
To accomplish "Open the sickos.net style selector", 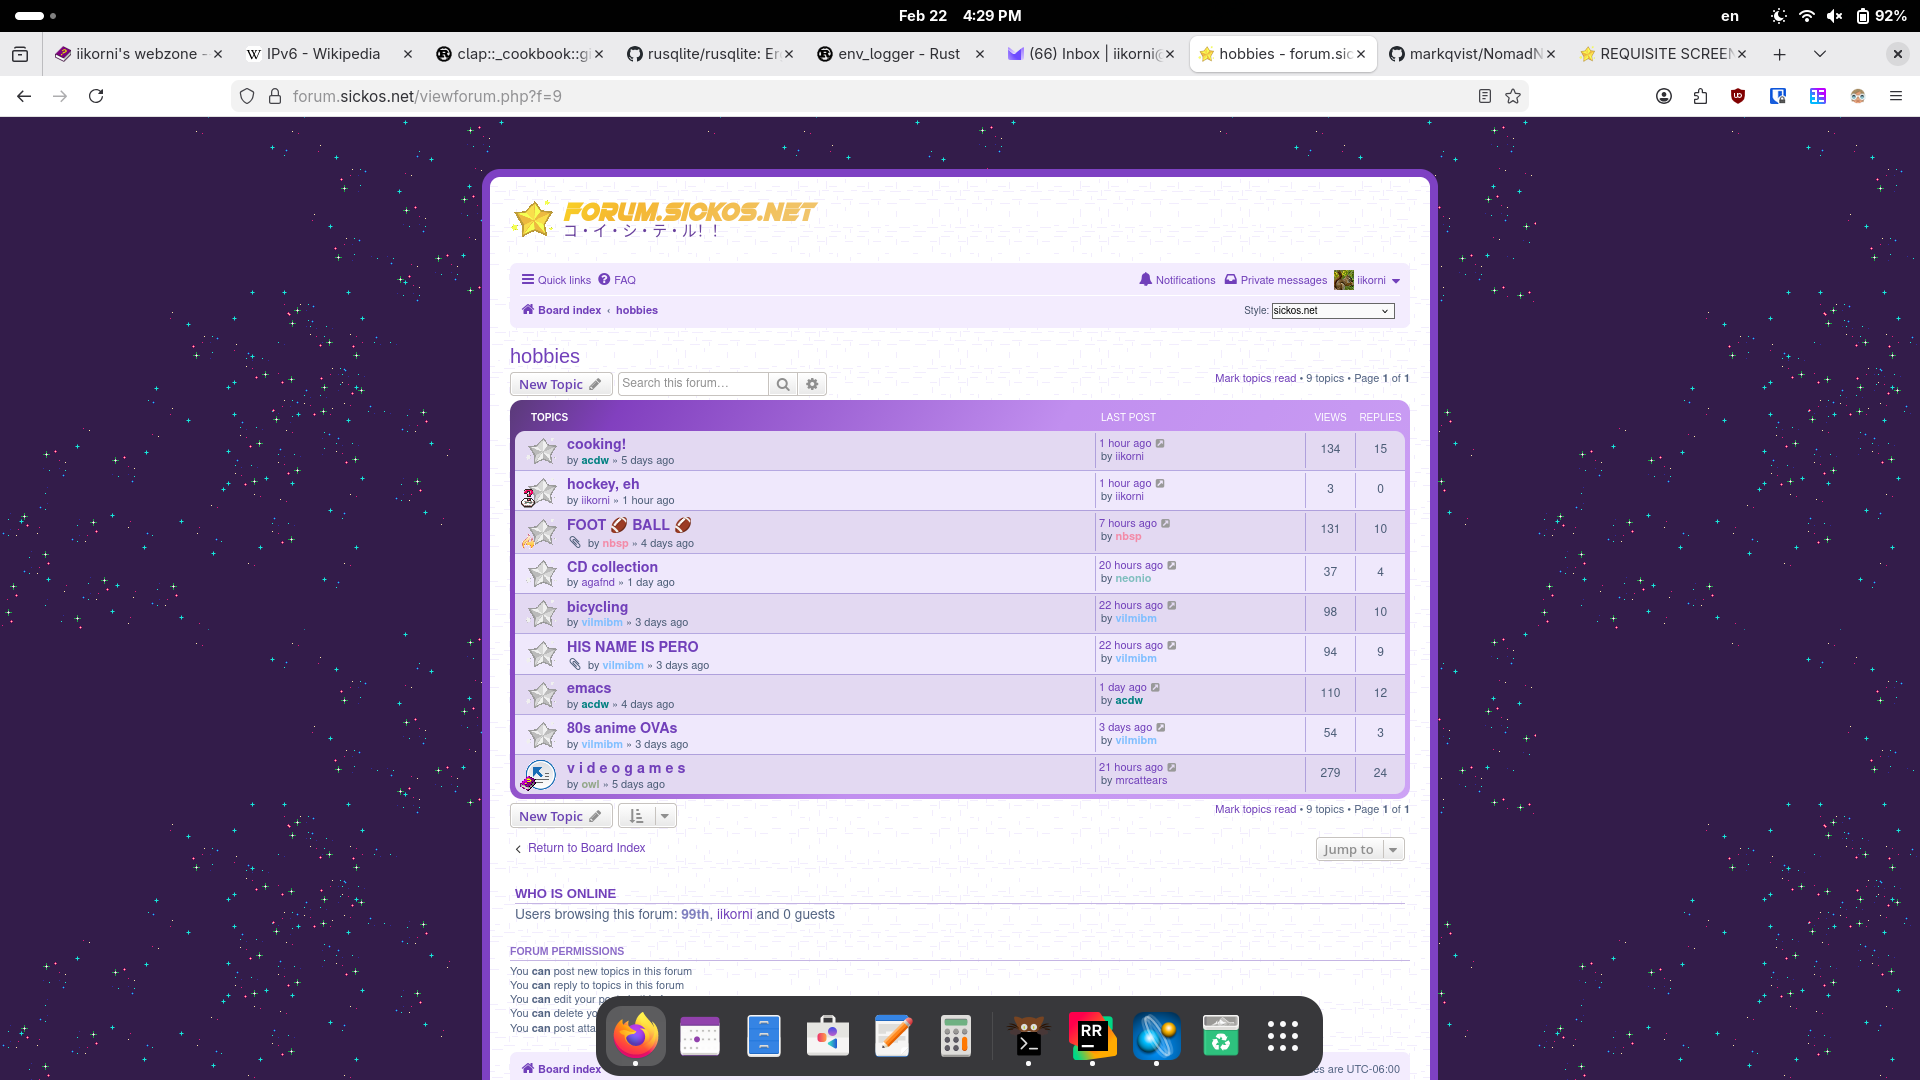I will coord(1332,311).
